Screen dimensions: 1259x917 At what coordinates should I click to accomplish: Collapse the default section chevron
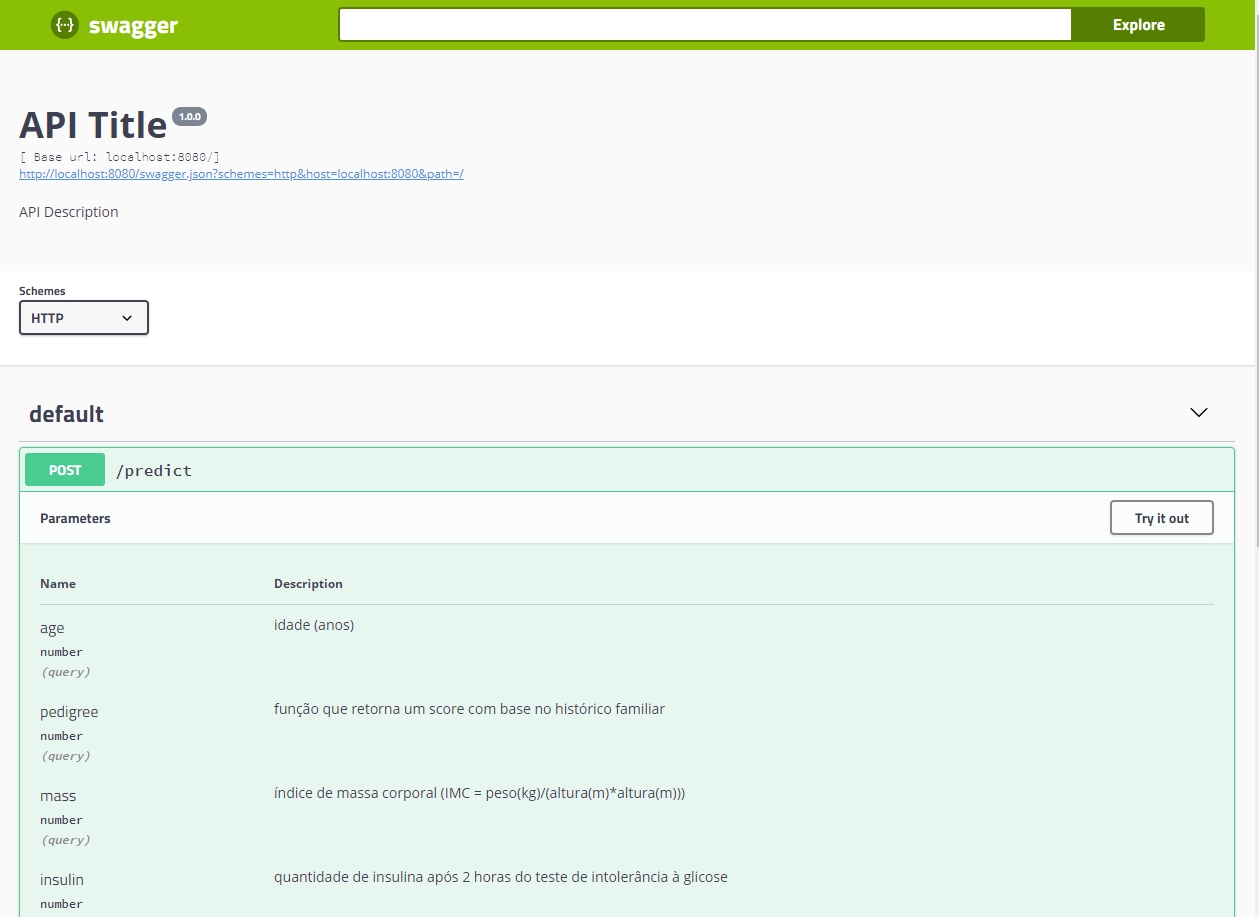[1198, 413]
